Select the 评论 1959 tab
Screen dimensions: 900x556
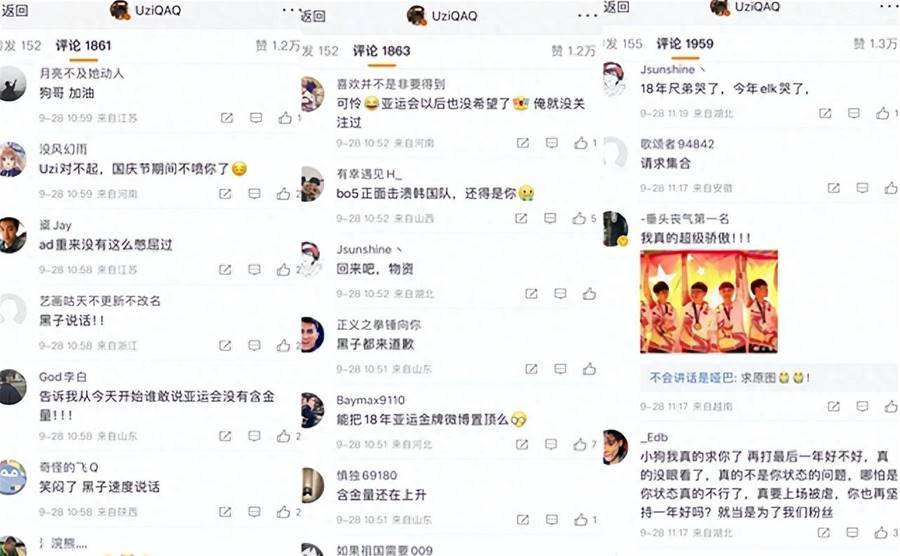(x=685, y=44)
